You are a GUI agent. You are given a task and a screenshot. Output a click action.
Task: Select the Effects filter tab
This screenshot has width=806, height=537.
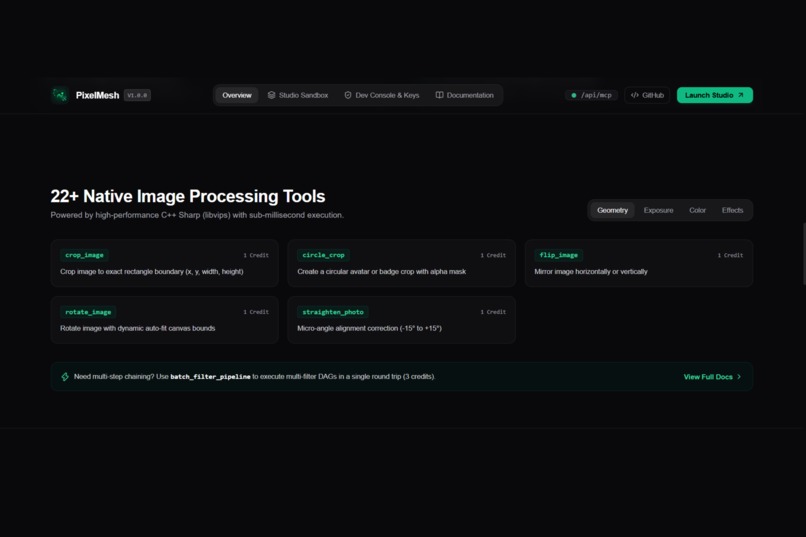pos(732,210)
